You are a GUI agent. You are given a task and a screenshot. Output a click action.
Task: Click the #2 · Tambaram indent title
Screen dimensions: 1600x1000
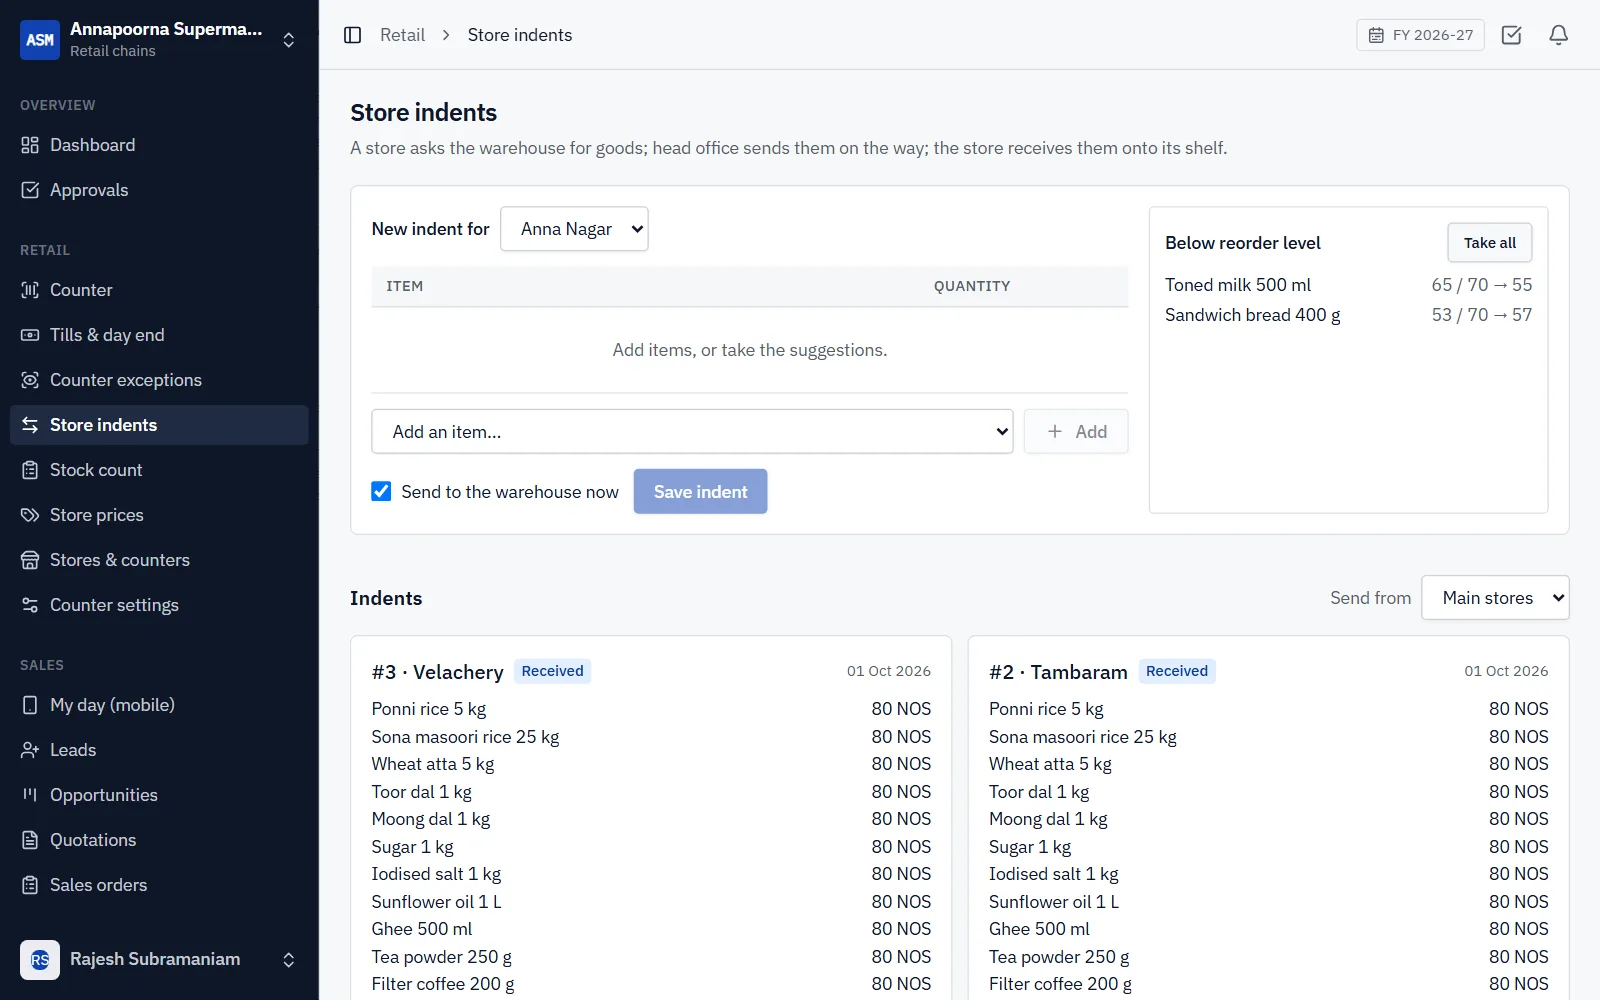[x=1058, y=672]
